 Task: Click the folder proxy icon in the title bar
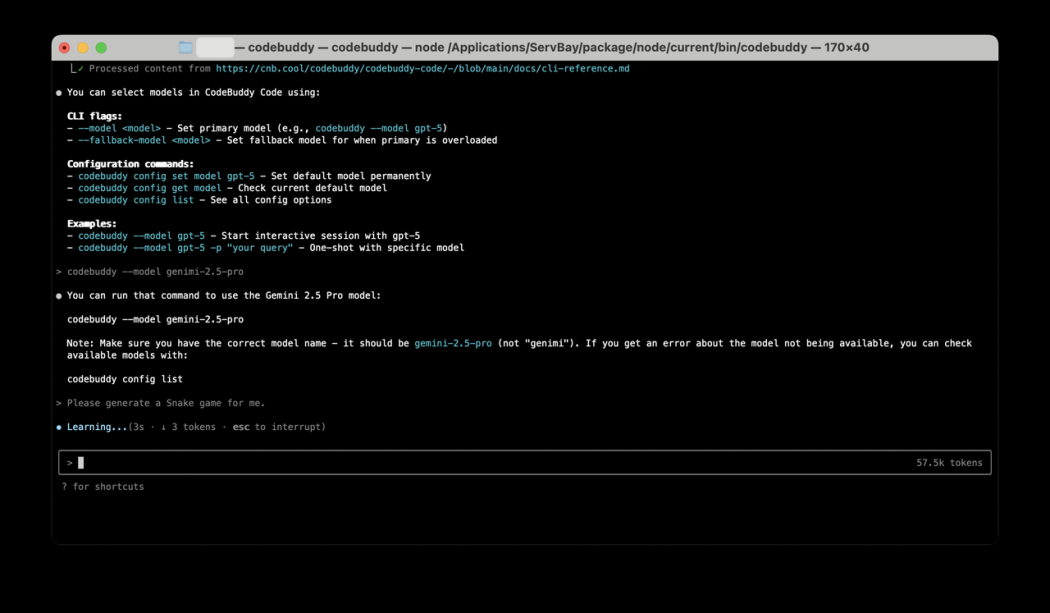pyautogui.click(x=185, y=48)
